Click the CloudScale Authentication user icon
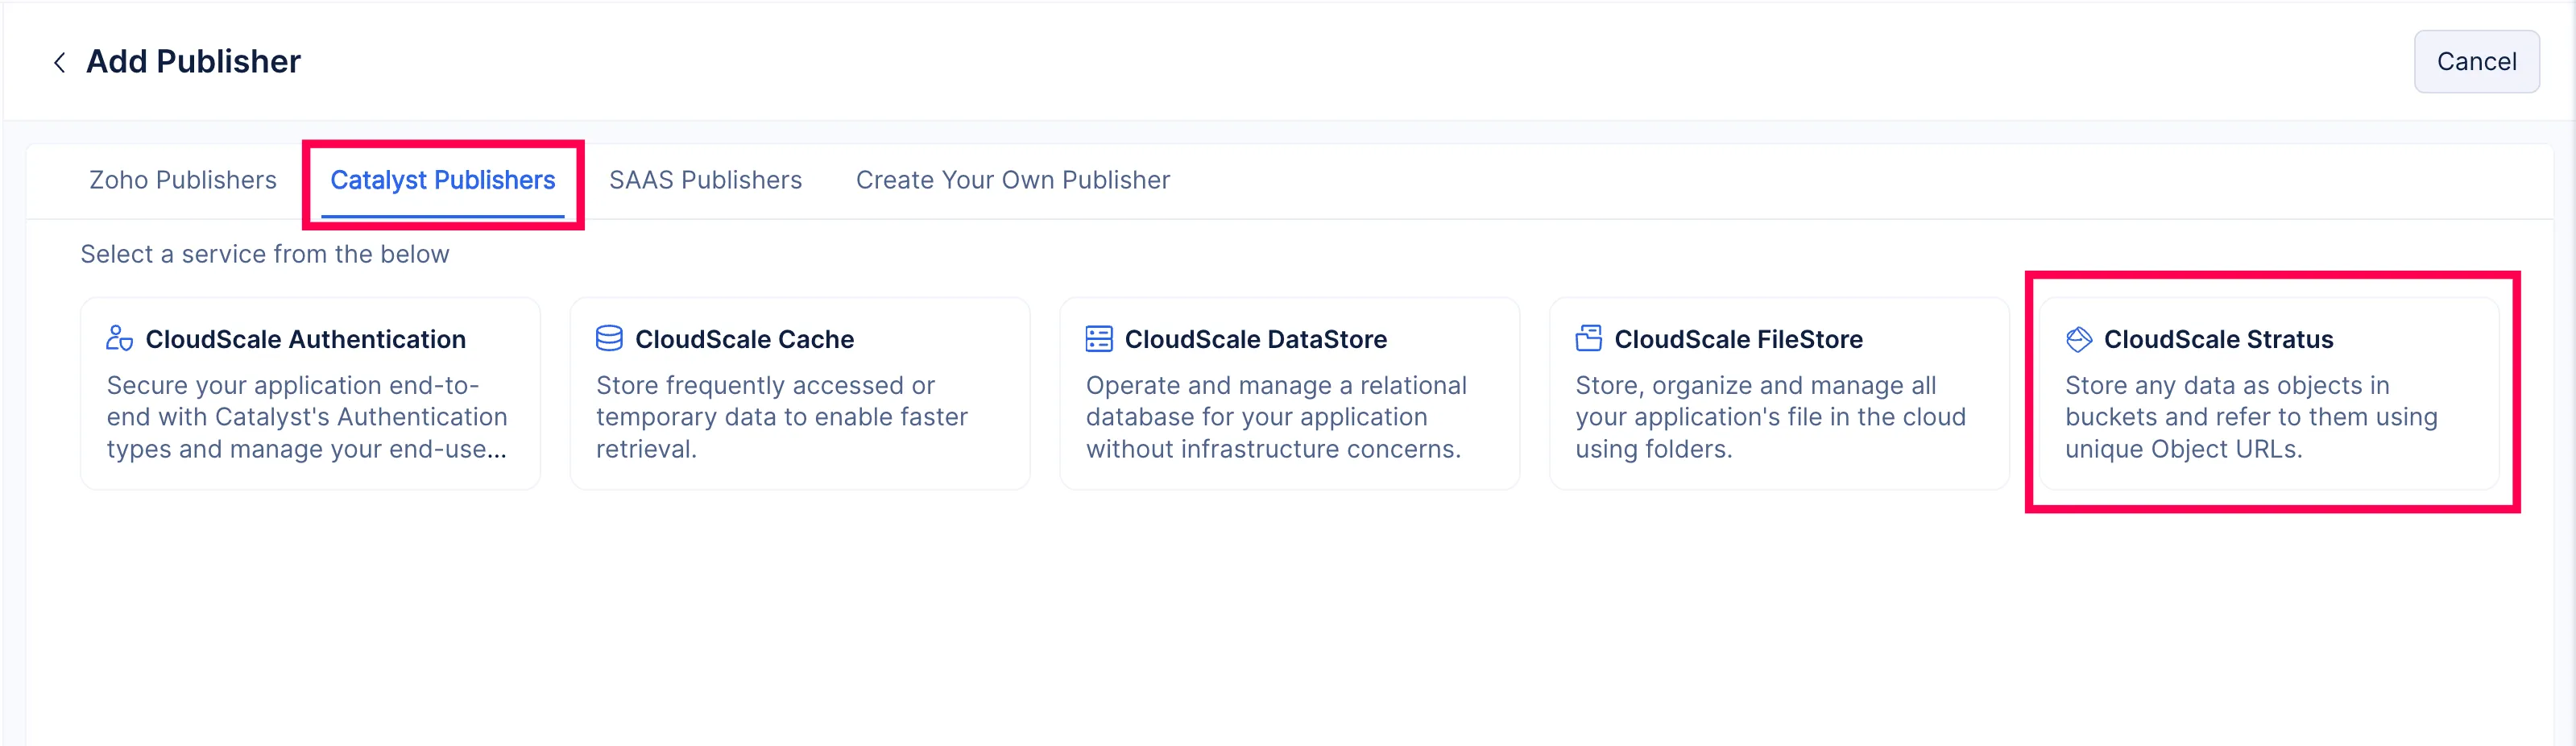The image size is (2576, 746). pyautogui.click(x=119, y=339)
